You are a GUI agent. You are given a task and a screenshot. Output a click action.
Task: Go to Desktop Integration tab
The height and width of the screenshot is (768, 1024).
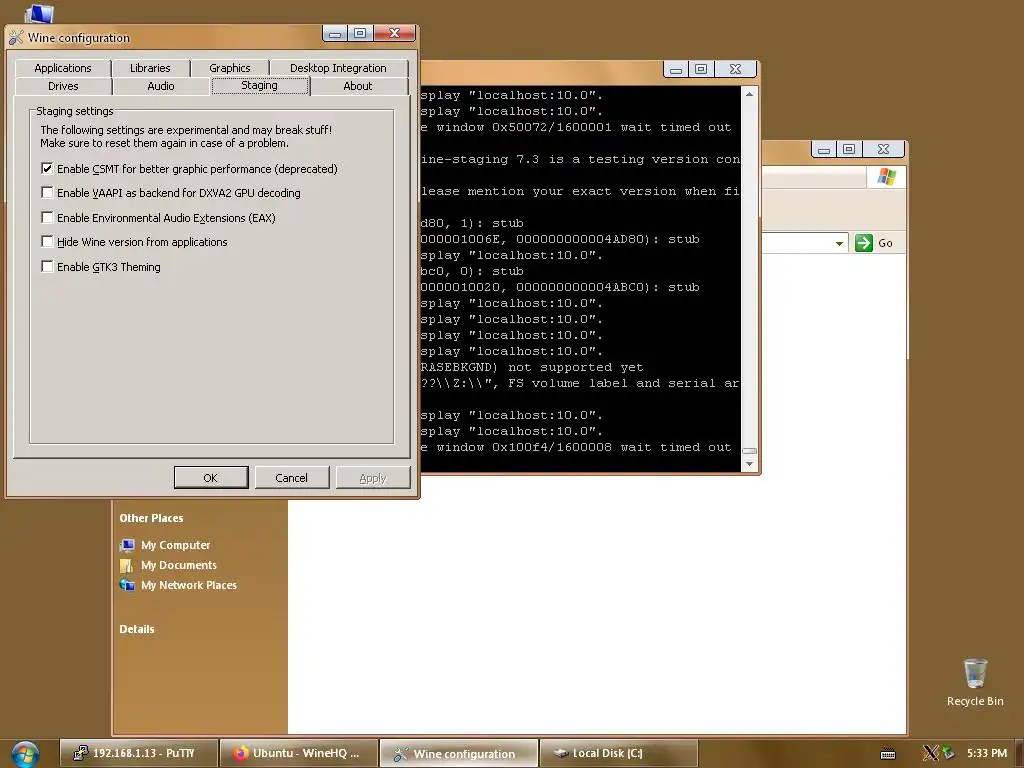click(x=338, y=68)
